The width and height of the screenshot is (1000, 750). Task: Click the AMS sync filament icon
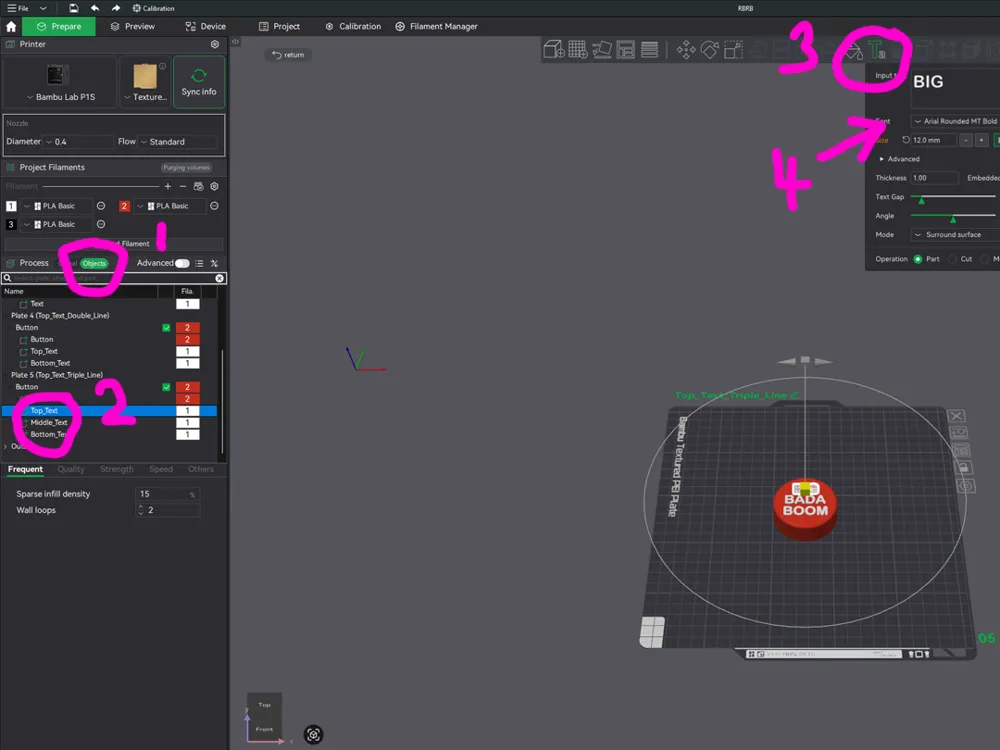tap(198, 186)
